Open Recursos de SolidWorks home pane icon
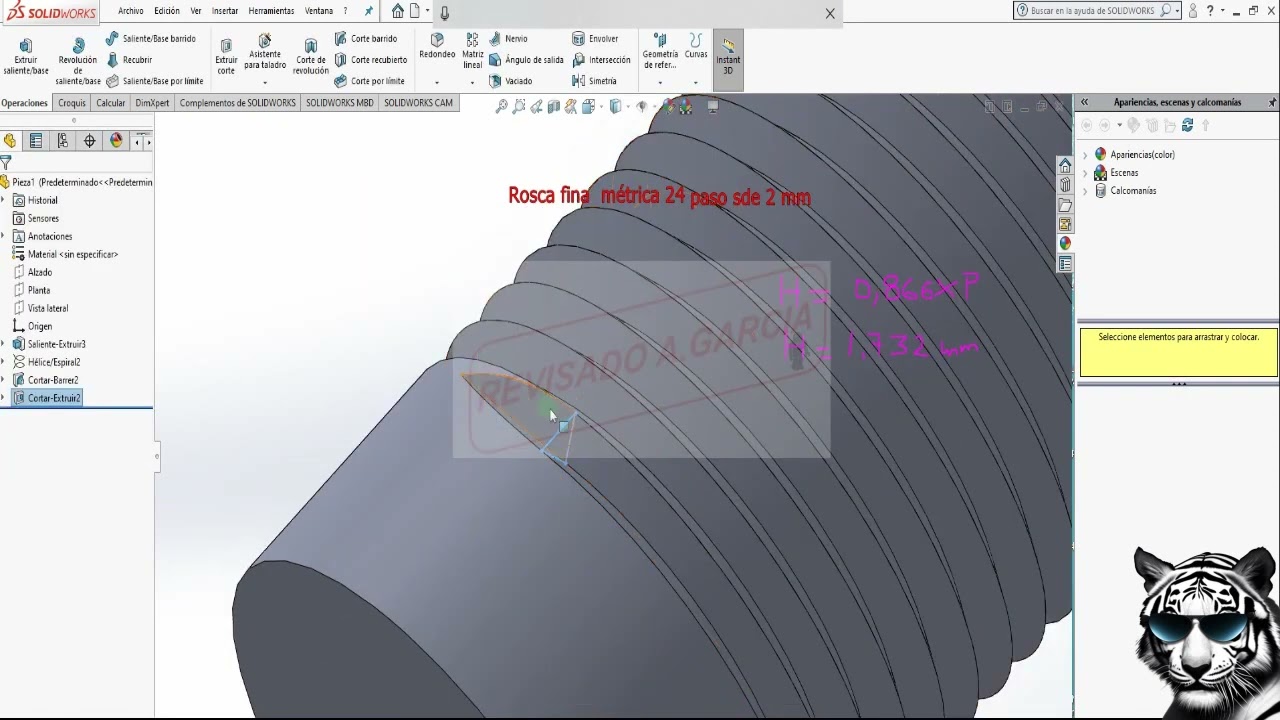 point(1065,166)
